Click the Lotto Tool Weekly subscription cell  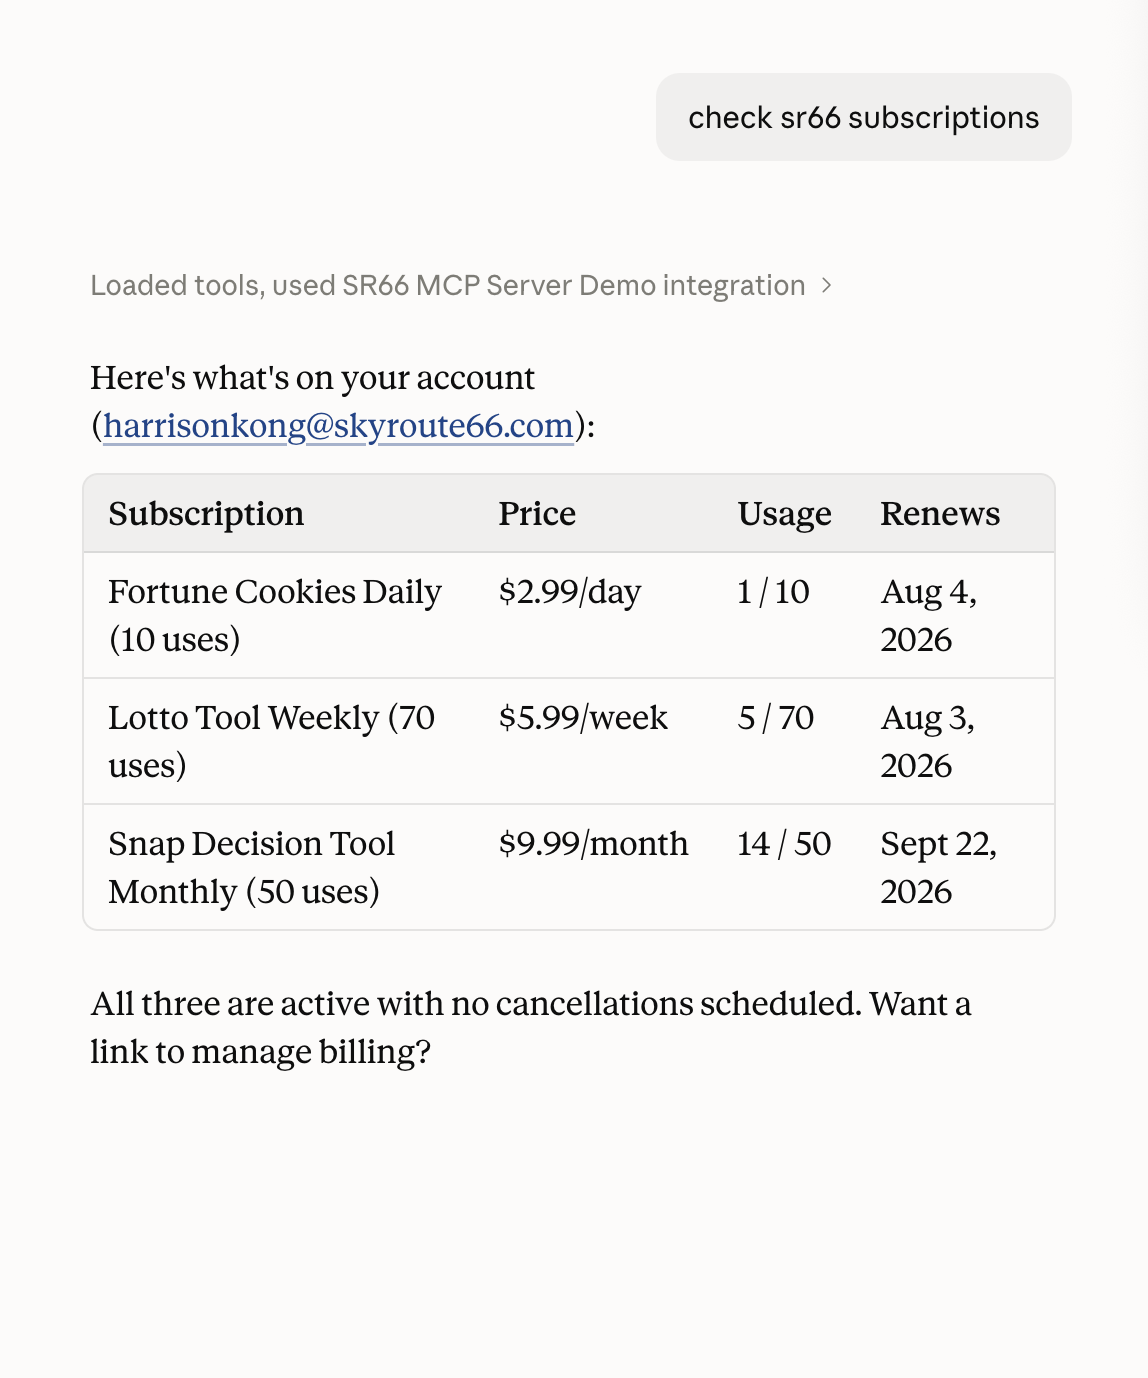coord(272,742)
